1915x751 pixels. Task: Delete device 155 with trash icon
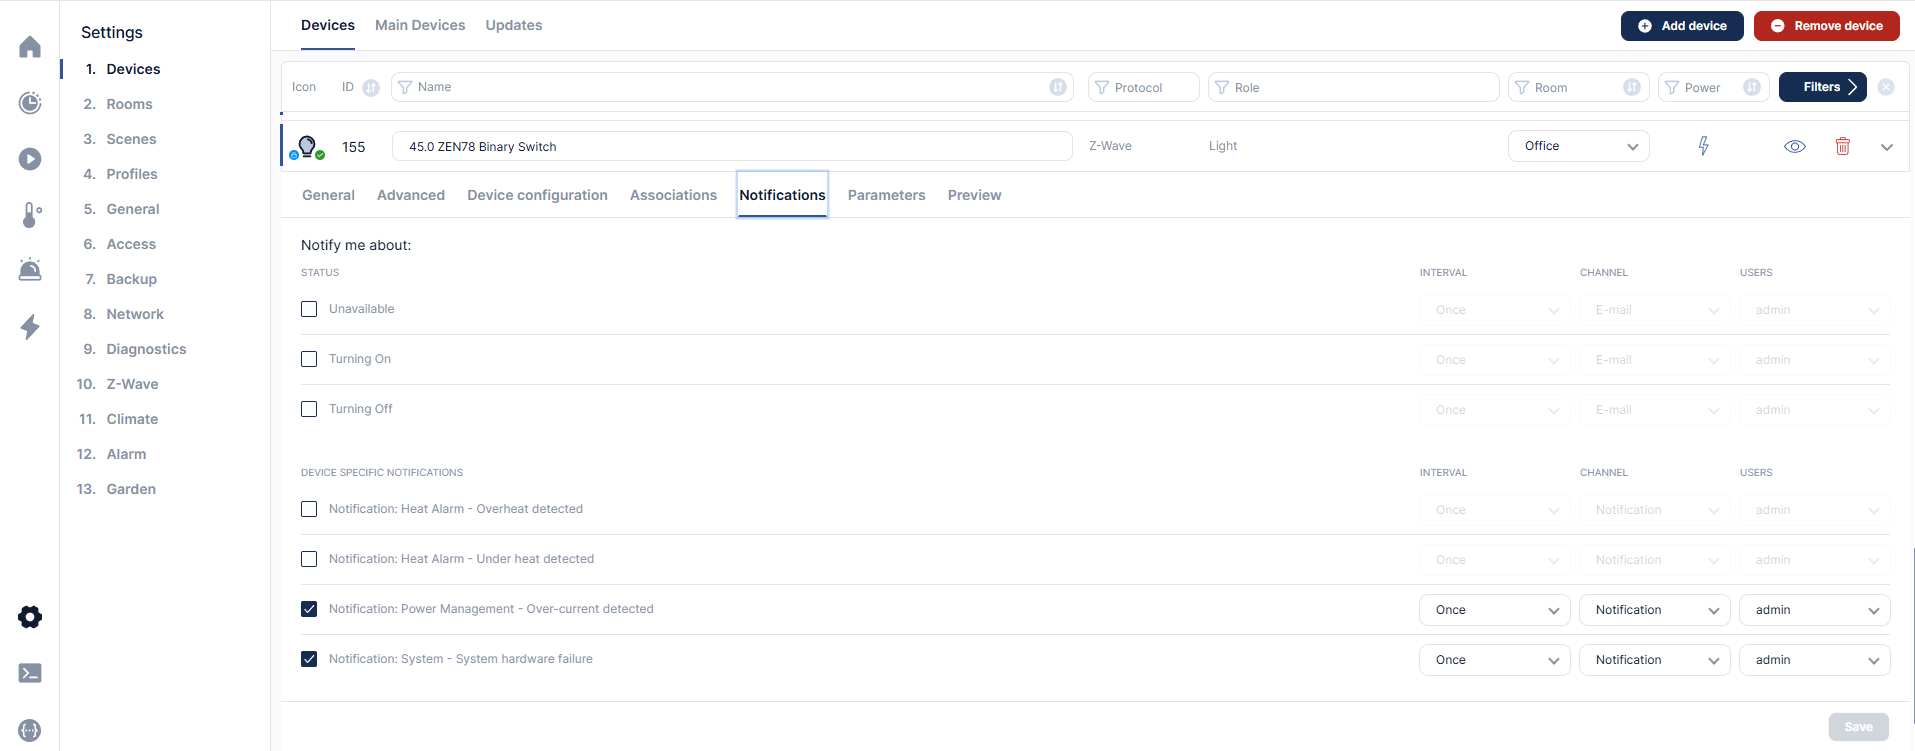(1843, 146)
